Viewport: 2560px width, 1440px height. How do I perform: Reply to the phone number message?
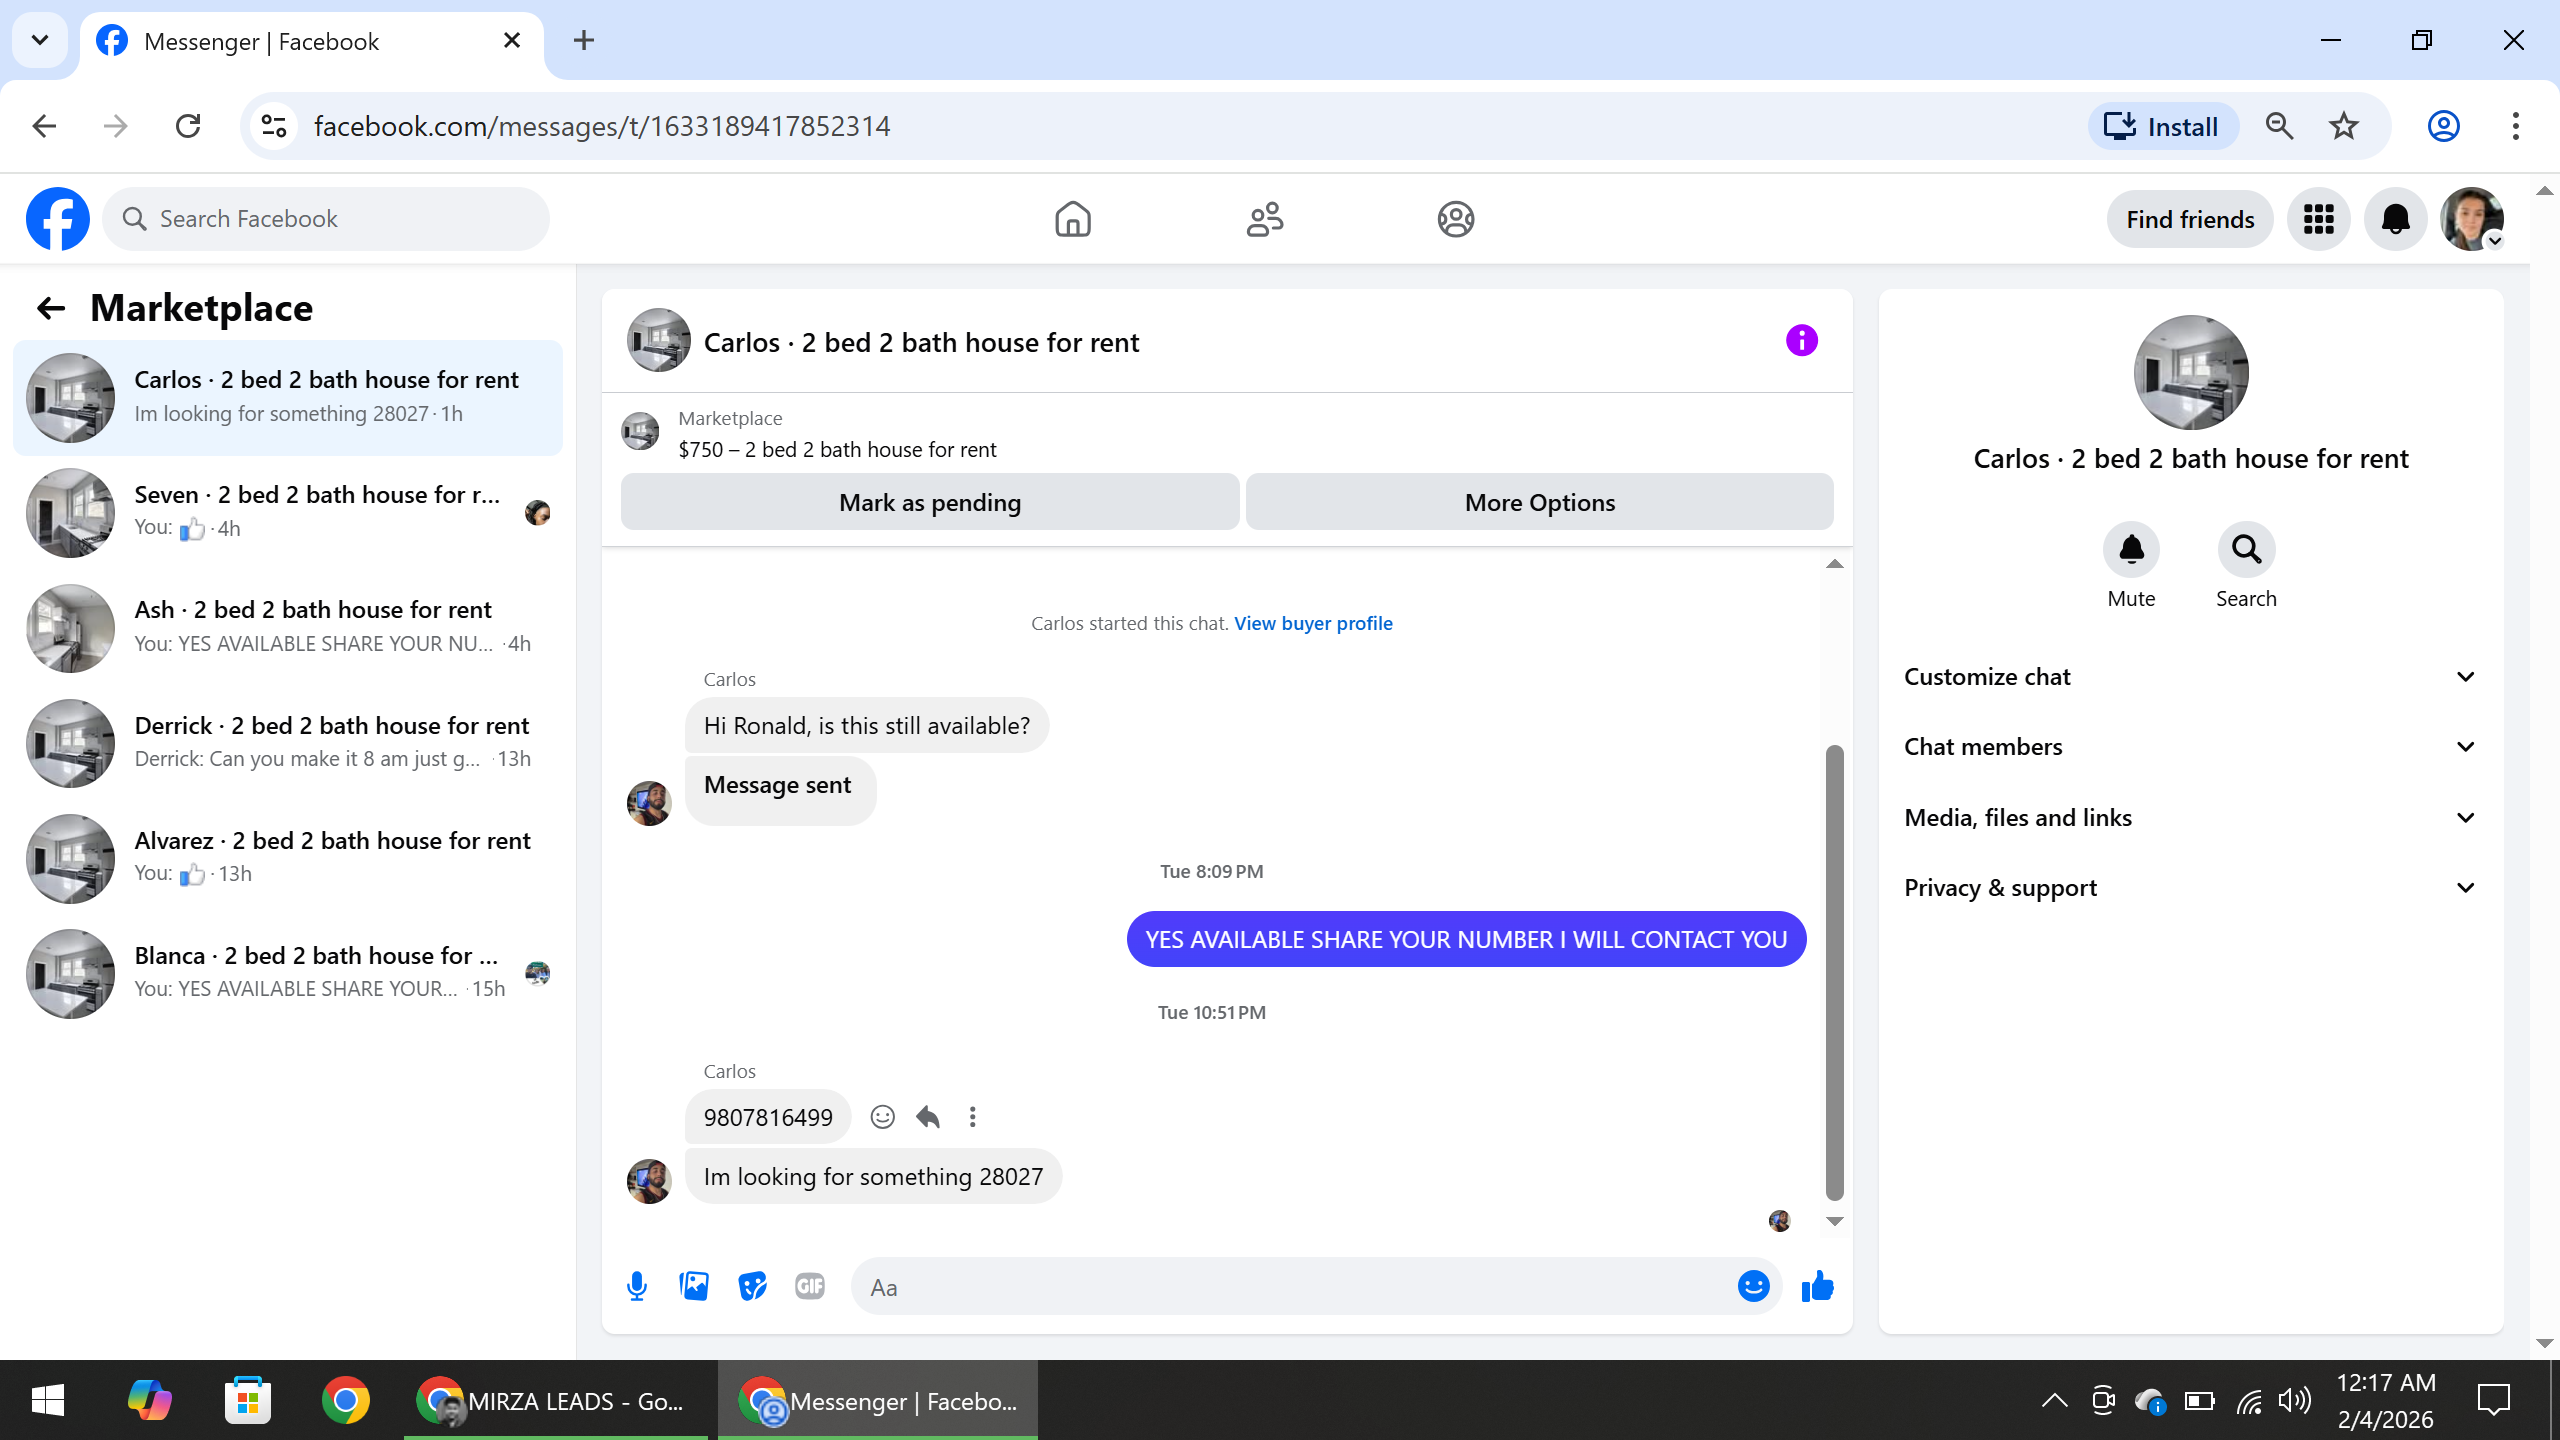928,1117
